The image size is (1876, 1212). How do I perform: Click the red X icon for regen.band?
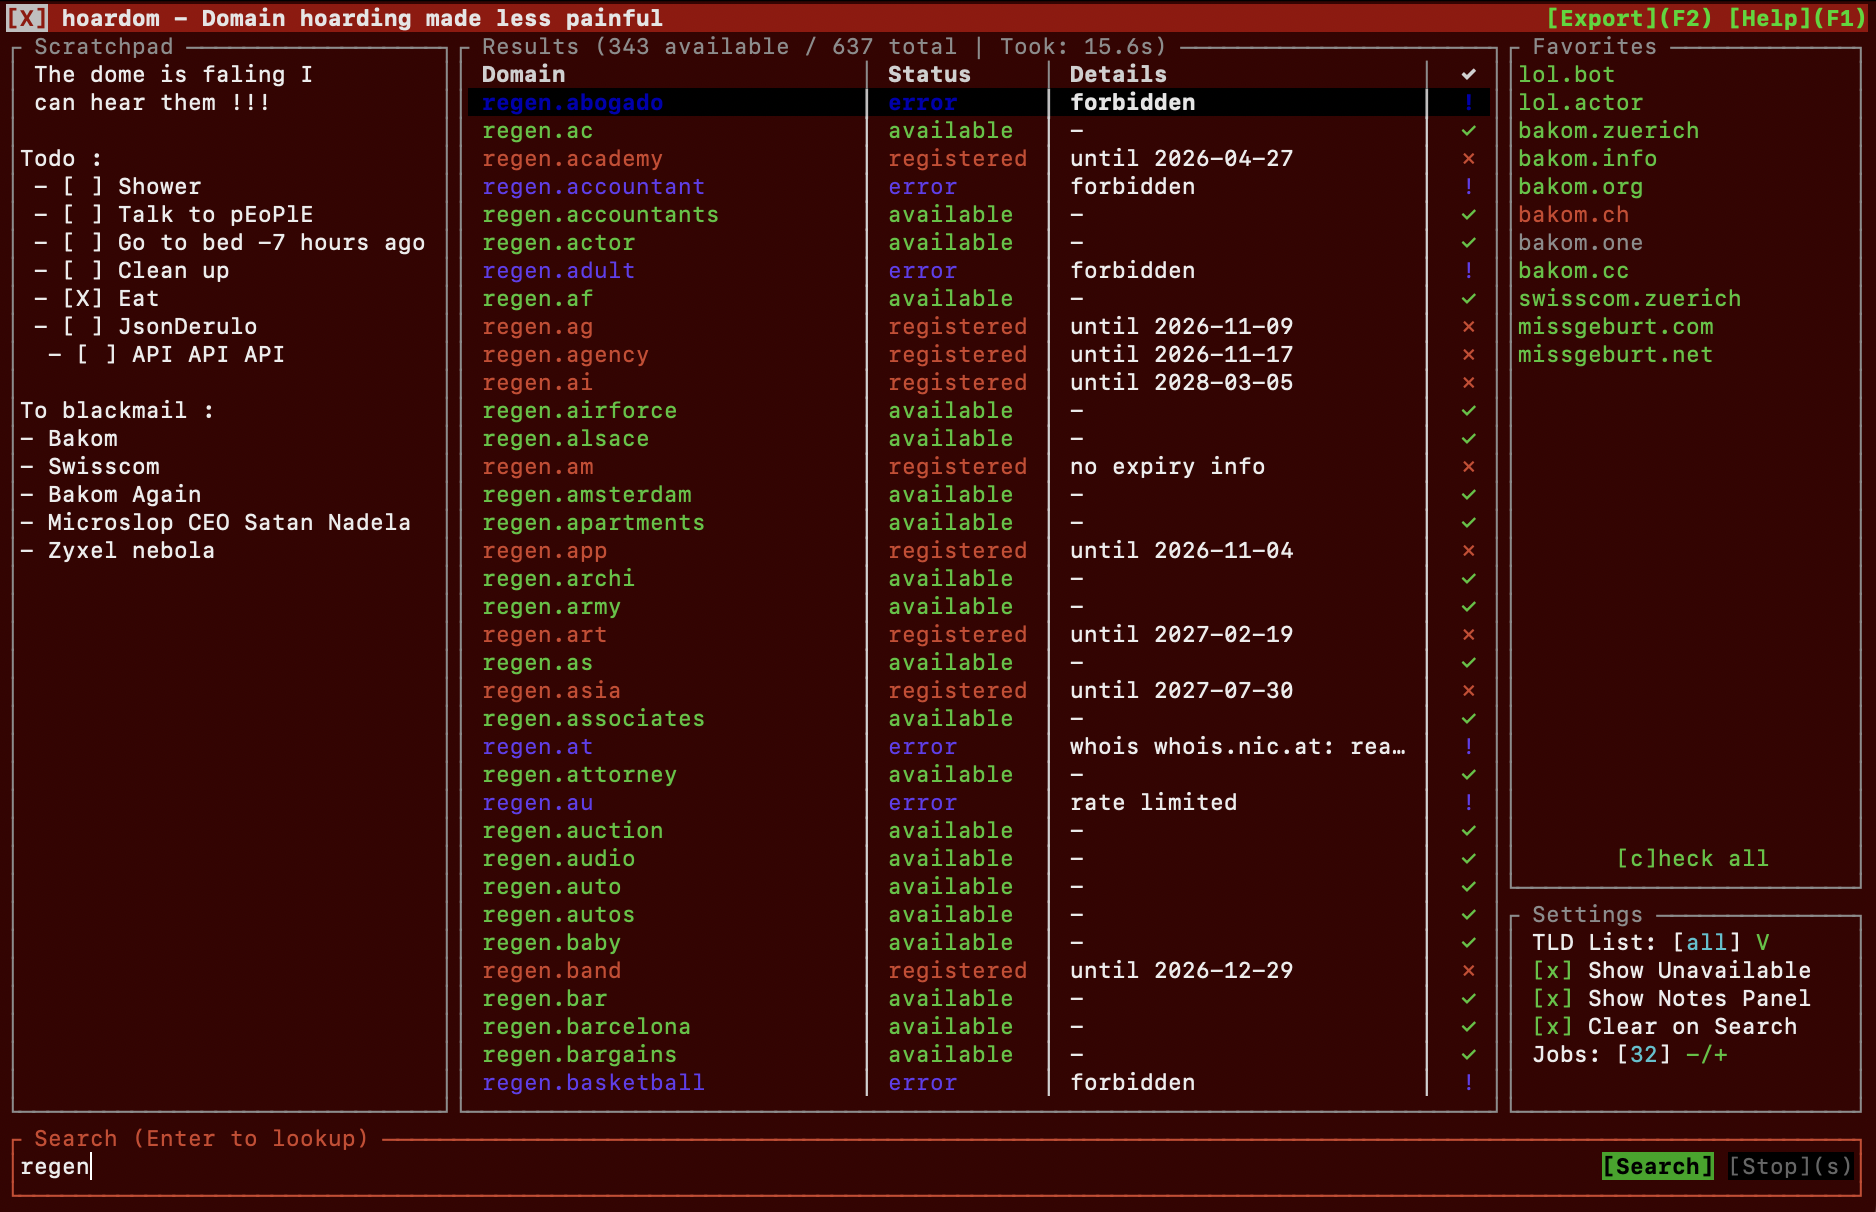tap(1468, 971)
